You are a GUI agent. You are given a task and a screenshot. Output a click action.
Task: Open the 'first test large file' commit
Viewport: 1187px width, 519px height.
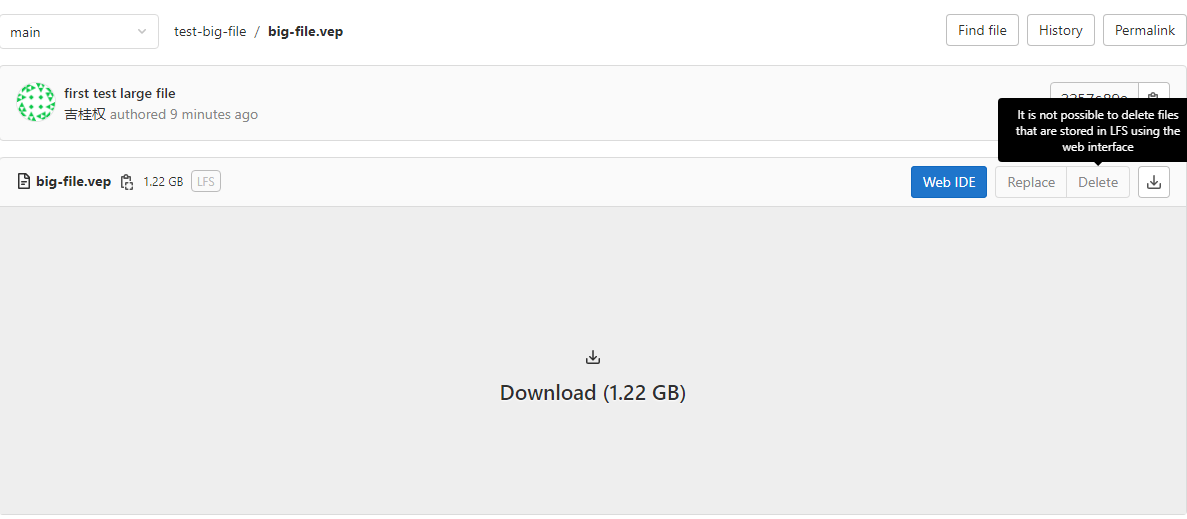click(x=120, y=93)
